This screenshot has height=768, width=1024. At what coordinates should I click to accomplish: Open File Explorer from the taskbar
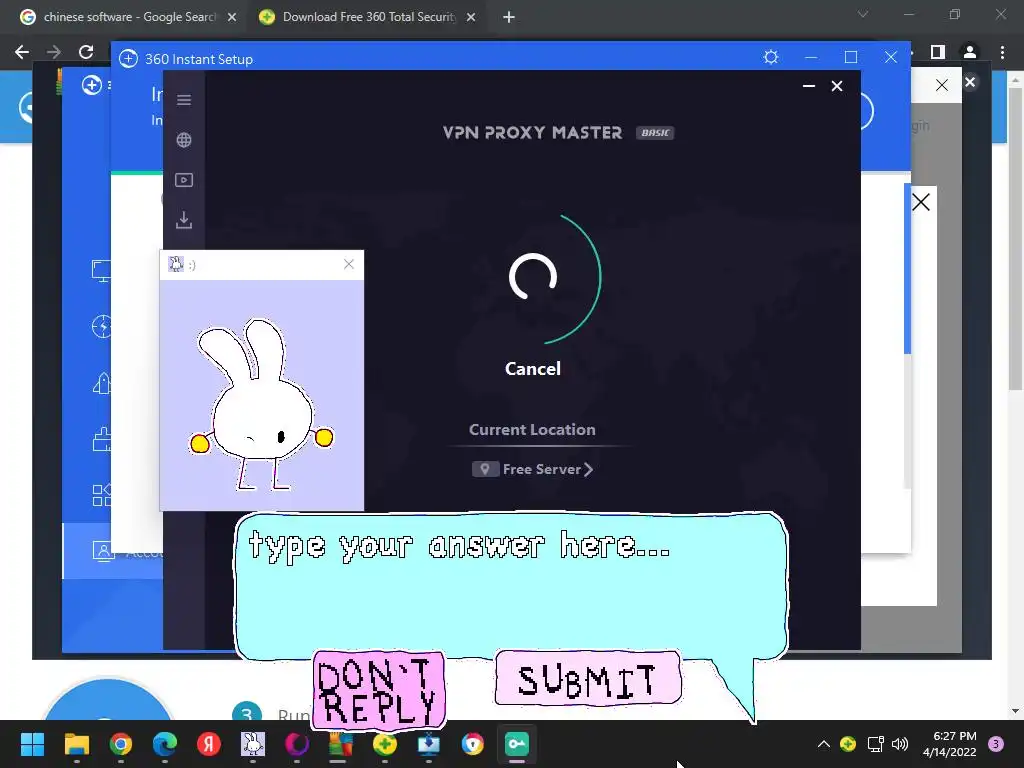[76, 744]
